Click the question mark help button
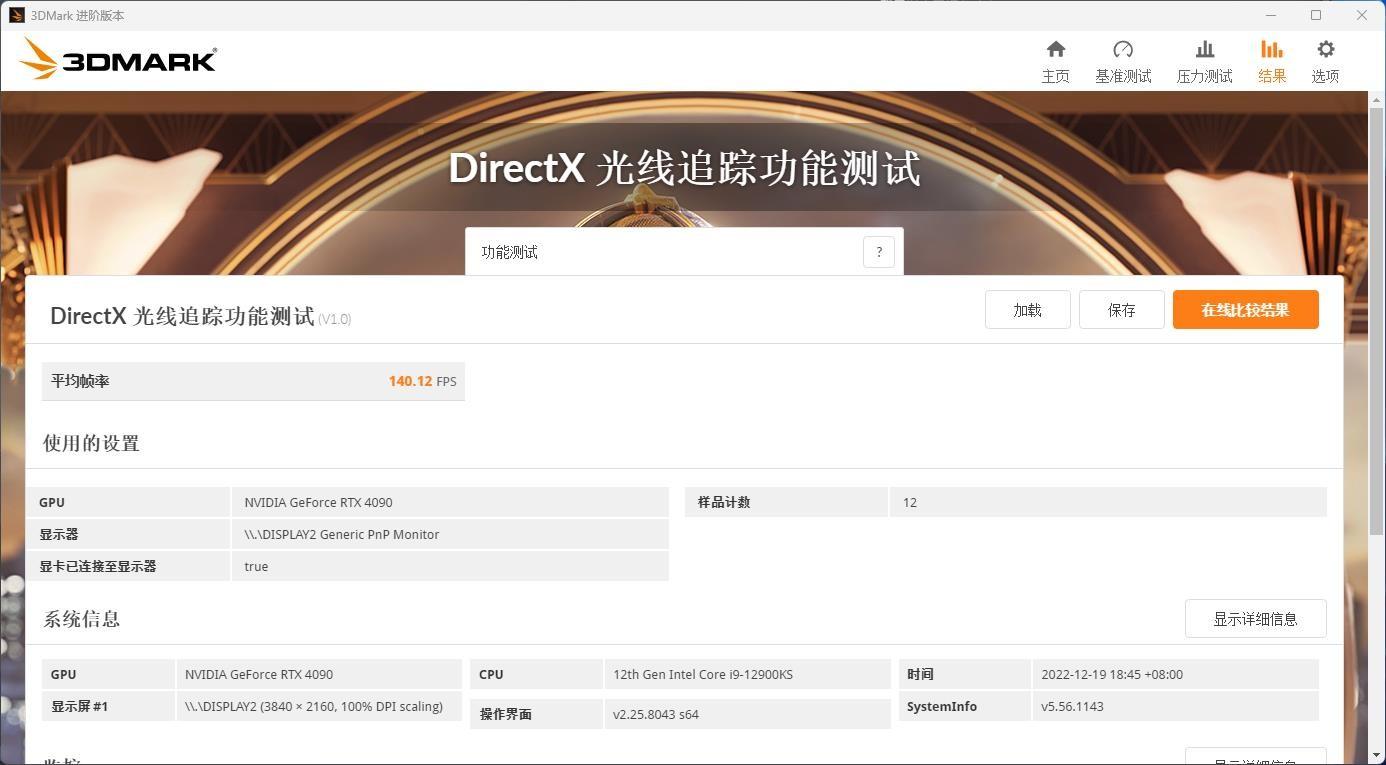Image resolution: width=1386 pixels, height=765 pixels. (879, 252)
